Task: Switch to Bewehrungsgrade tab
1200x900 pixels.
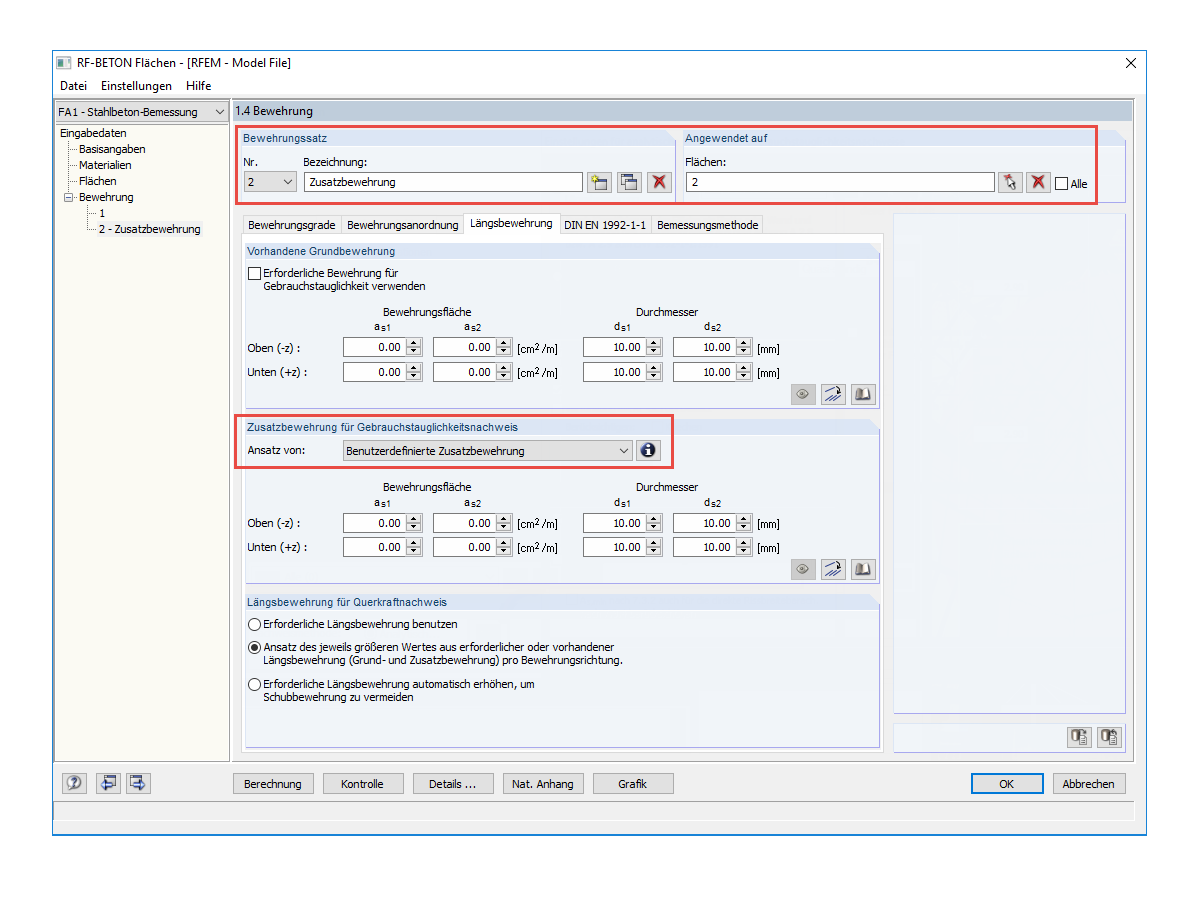Action: tap(291, 225)
